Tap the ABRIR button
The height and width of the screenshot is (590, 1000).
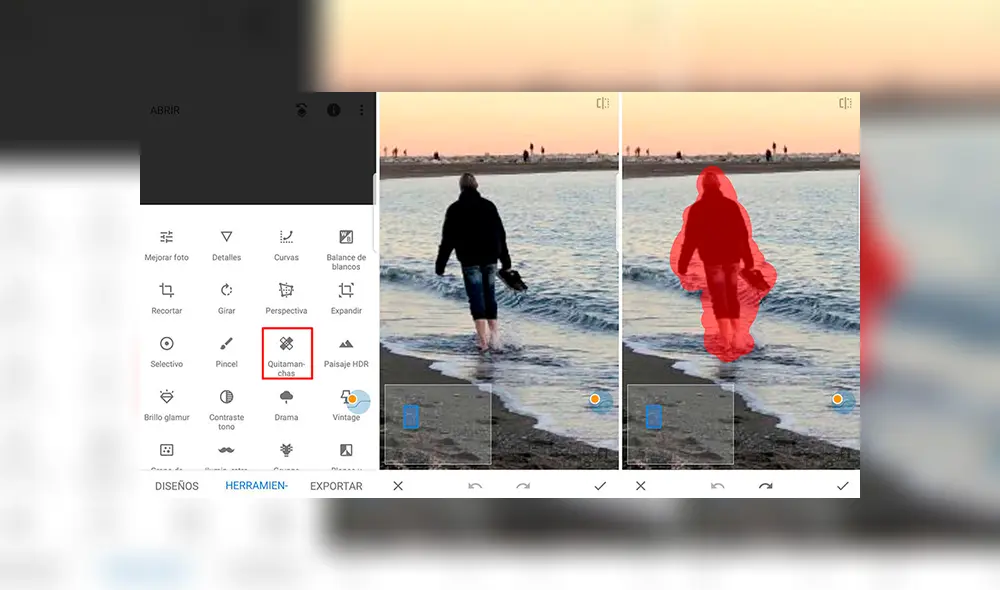coord(165,110)
